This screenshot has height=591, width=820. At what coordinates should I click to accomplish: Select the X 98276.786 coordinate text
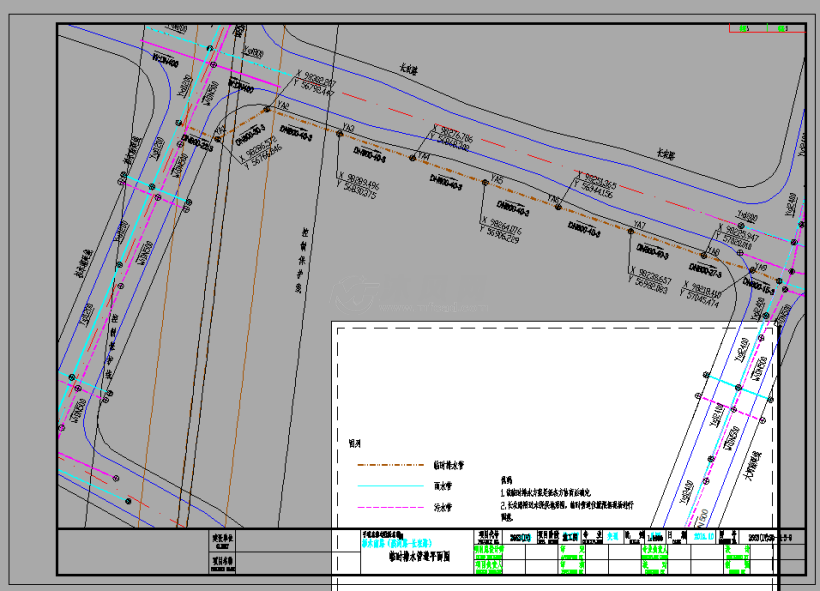pos(453,134)
